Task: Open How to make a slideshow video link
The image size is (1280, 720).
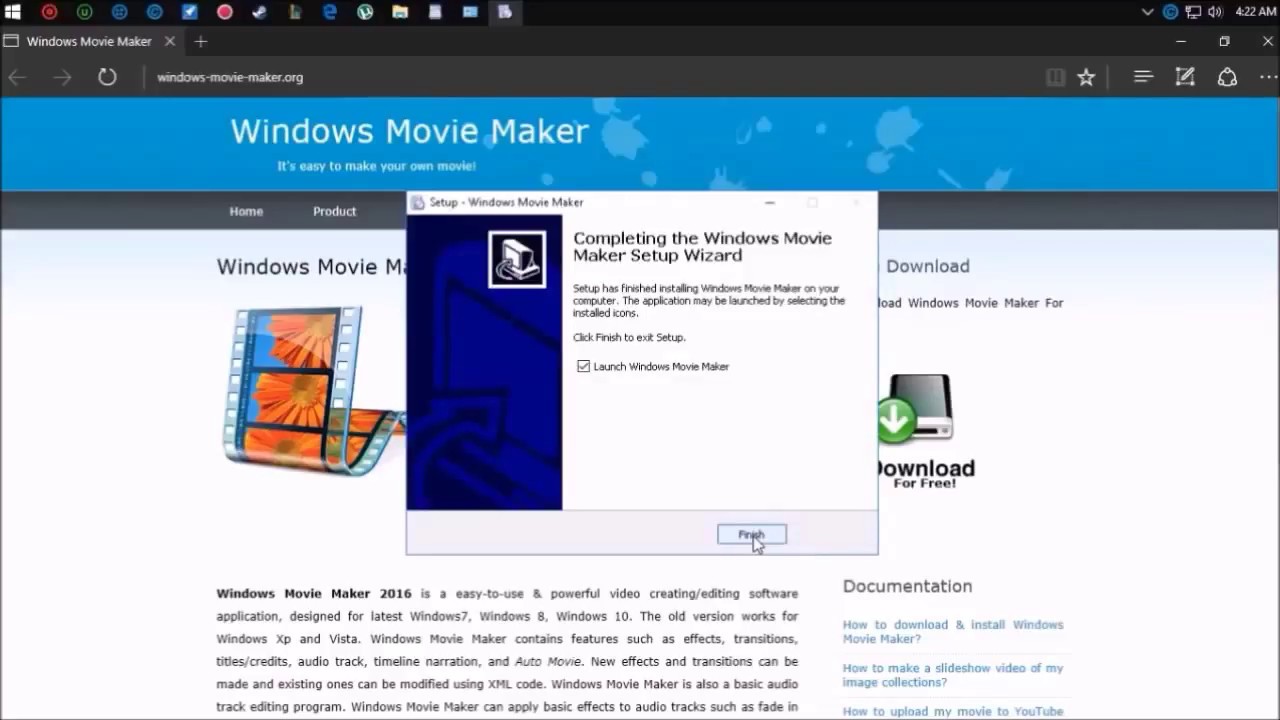Action: point(952,675)
